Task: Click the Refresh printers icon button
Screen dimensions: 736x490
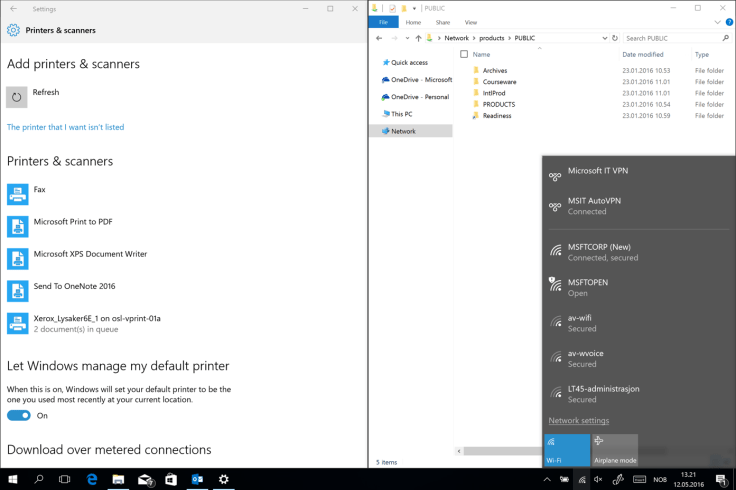Action: 16,97
